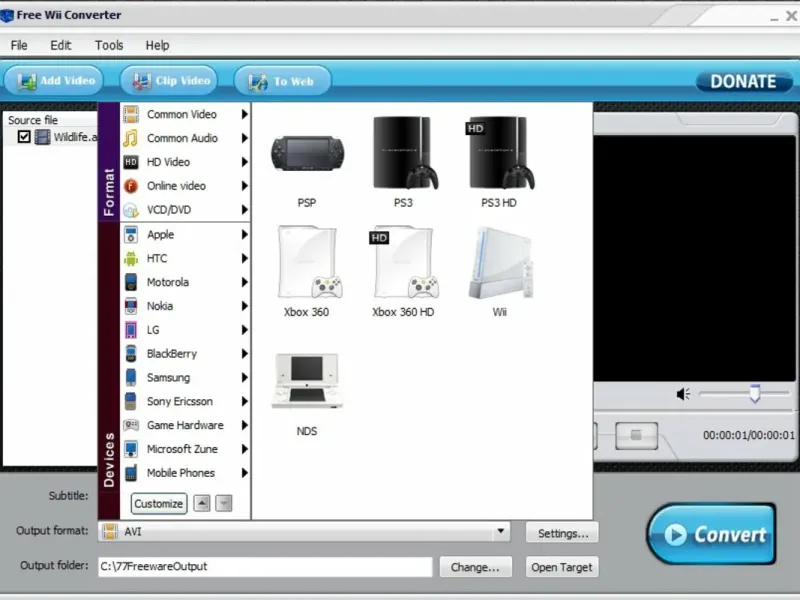
Task: Pick the NDS handheld preset
Action: pyautogui.click(x=307, y=394)
